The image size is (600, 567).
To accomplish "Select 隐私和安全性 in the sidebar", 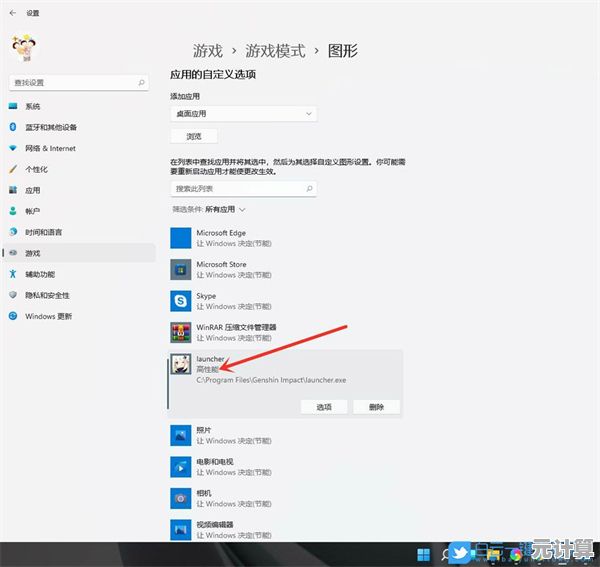I will click(x=79, y=295).
